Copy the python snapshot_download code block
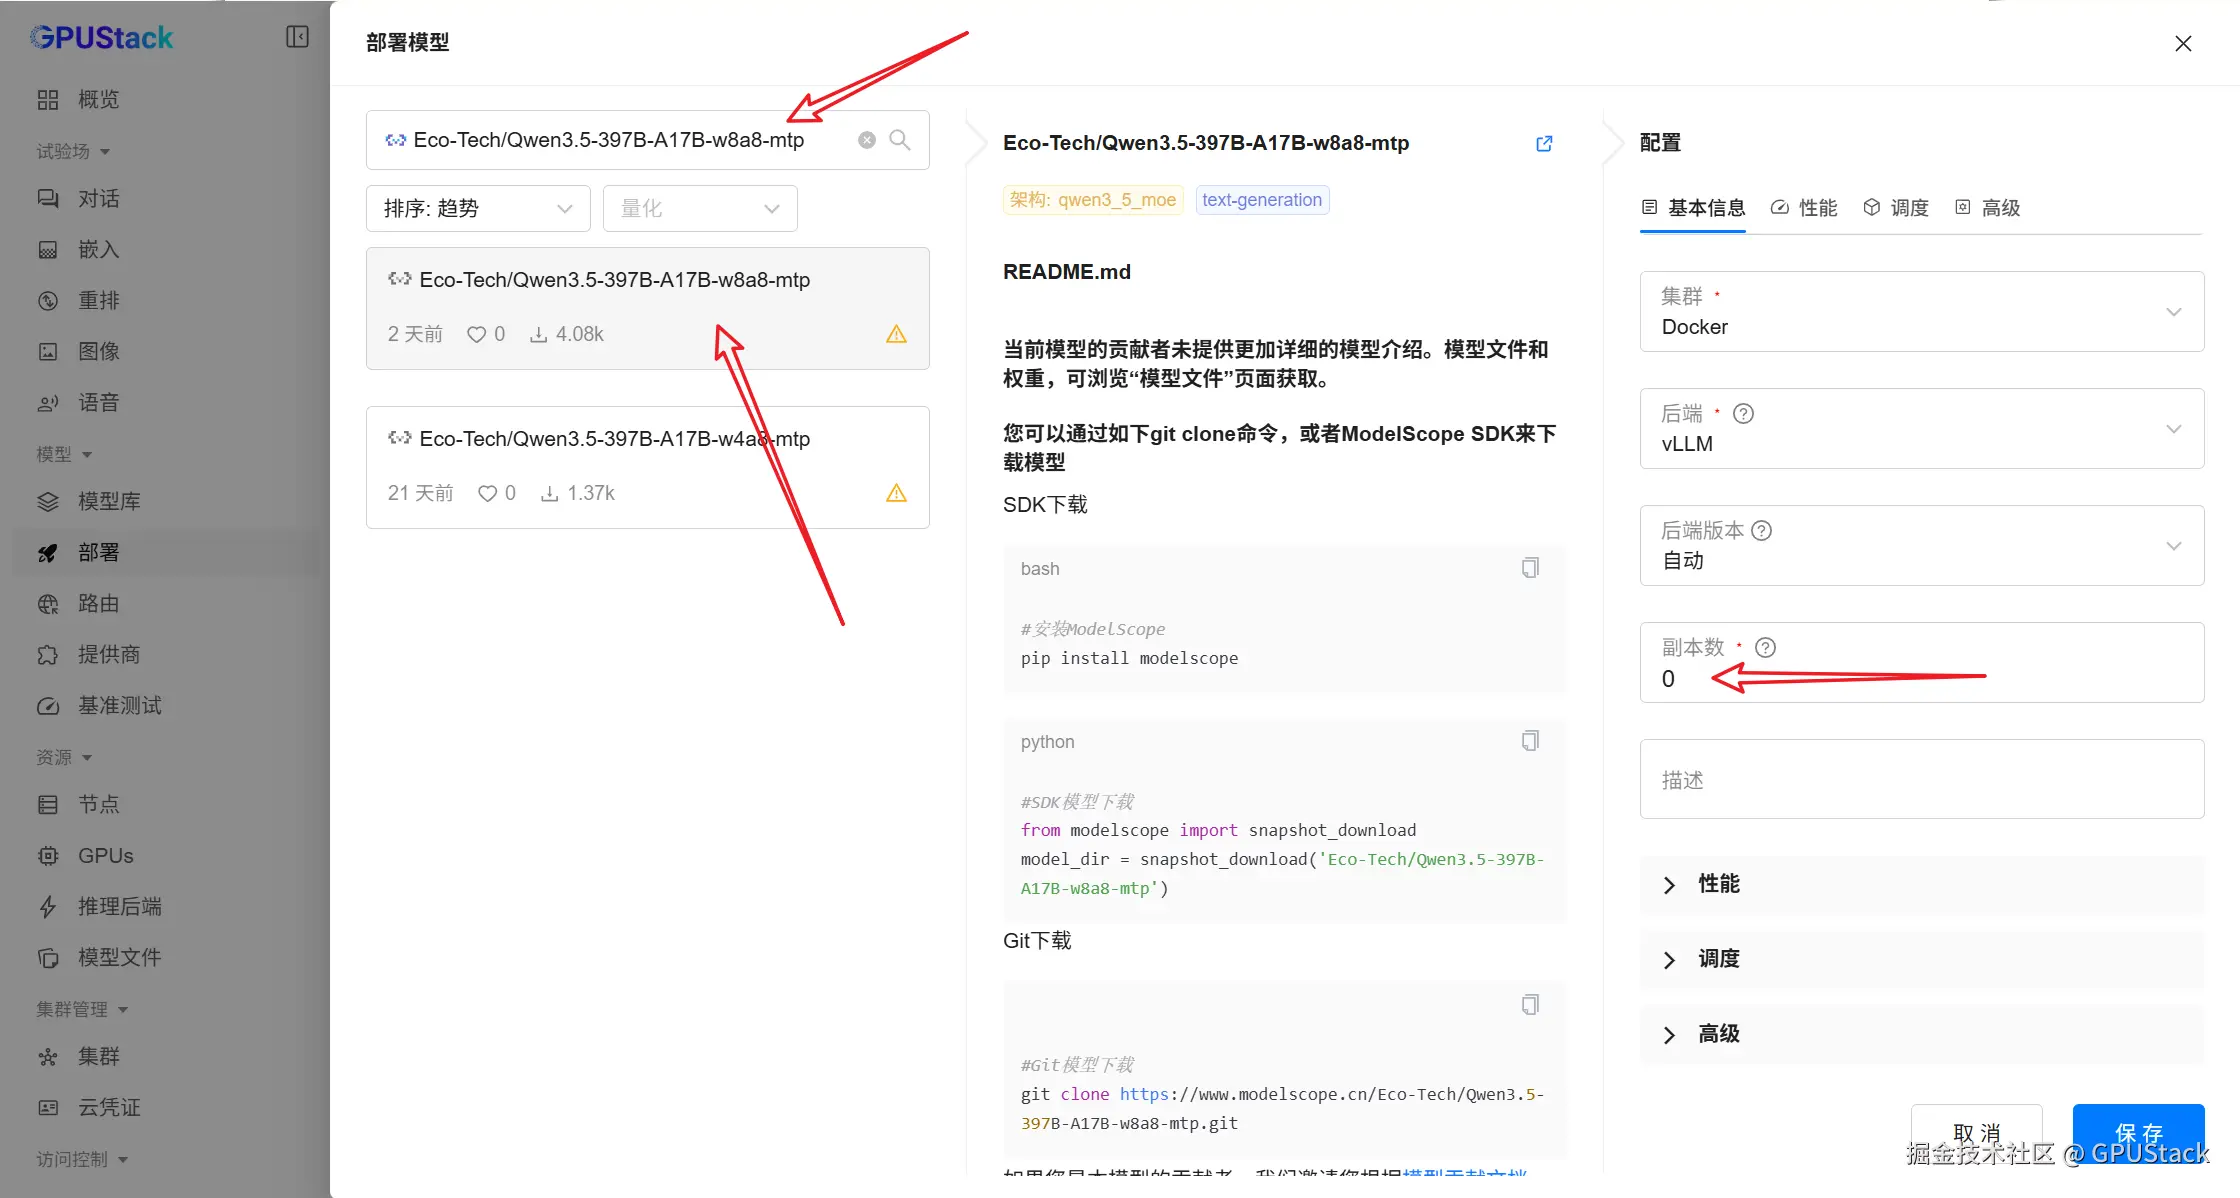This screenshot has height=1198, width=2240. pyautogui.click(x=1530, y=741)
